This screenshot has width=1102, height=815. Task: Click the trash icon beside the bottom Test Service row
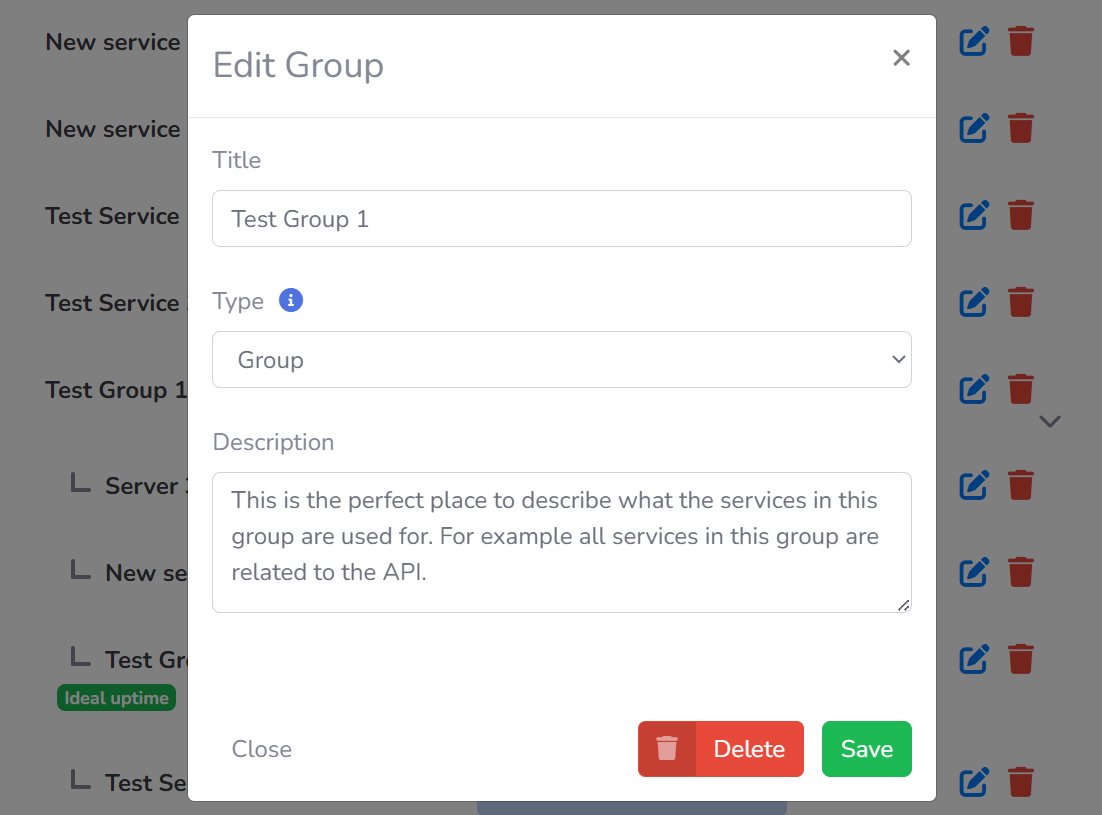pos(1021,782)
